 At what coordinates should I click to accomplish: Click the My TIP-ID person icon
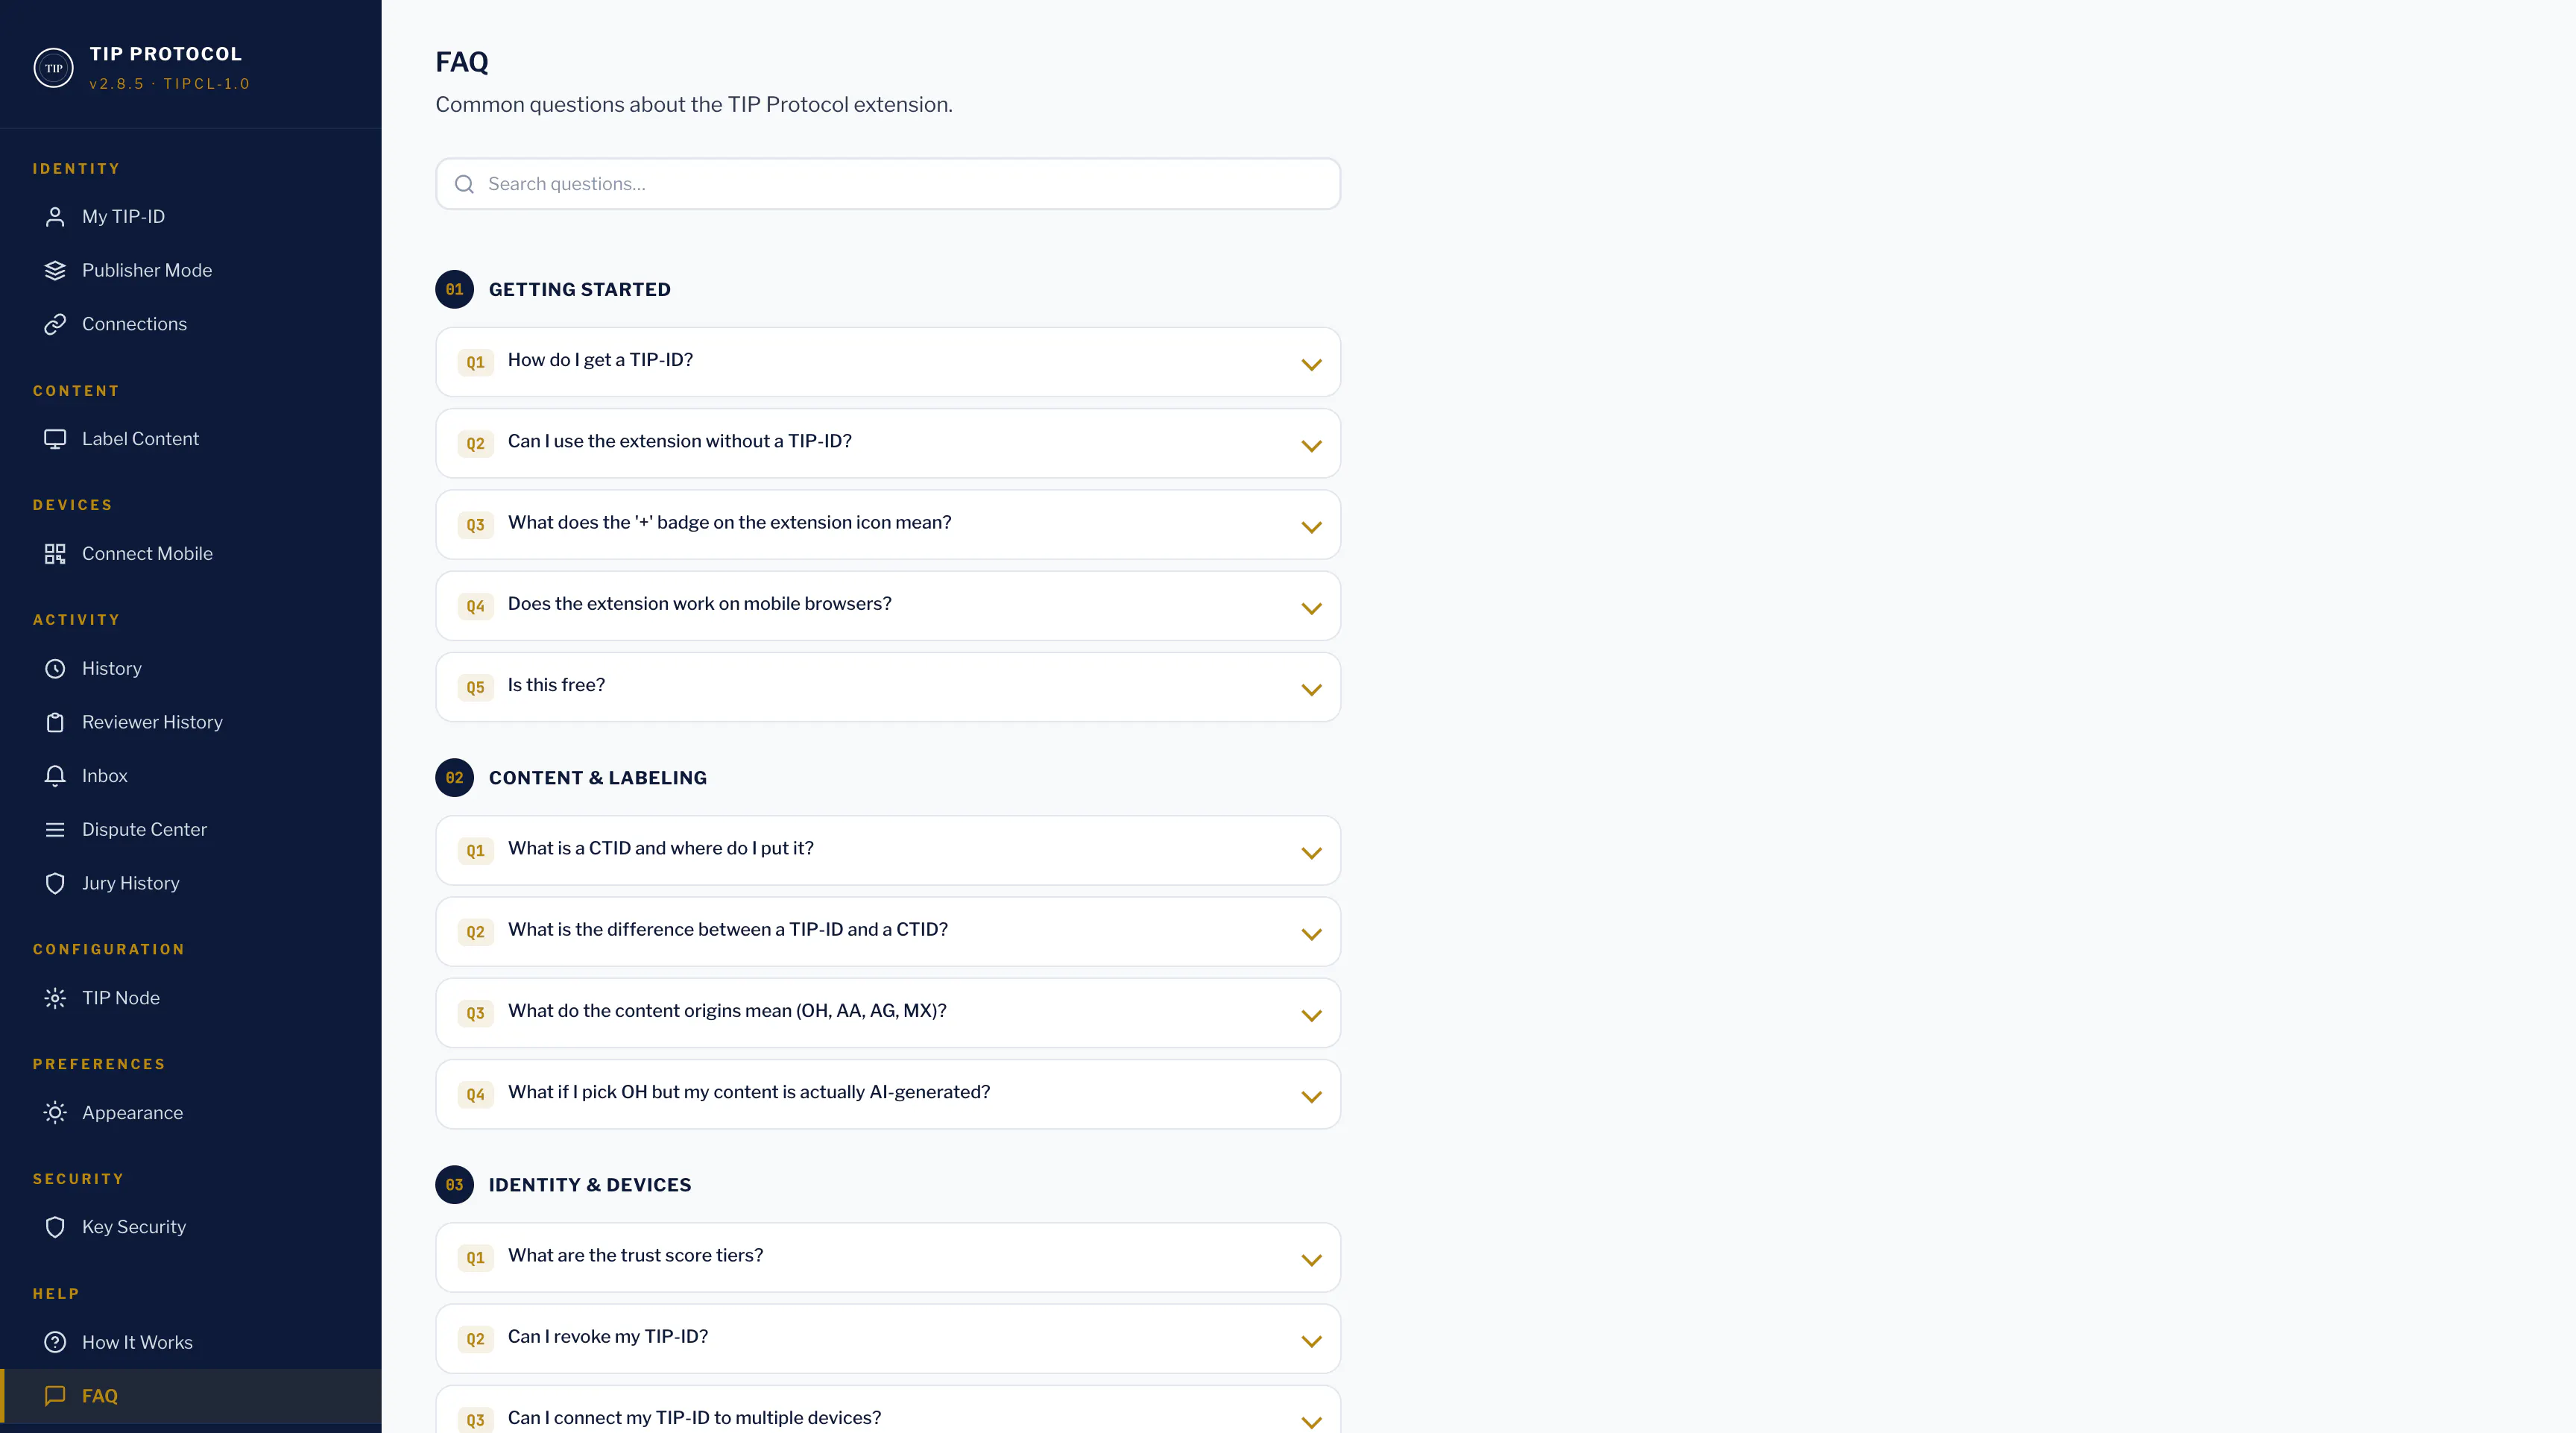[x=55, y=217]
